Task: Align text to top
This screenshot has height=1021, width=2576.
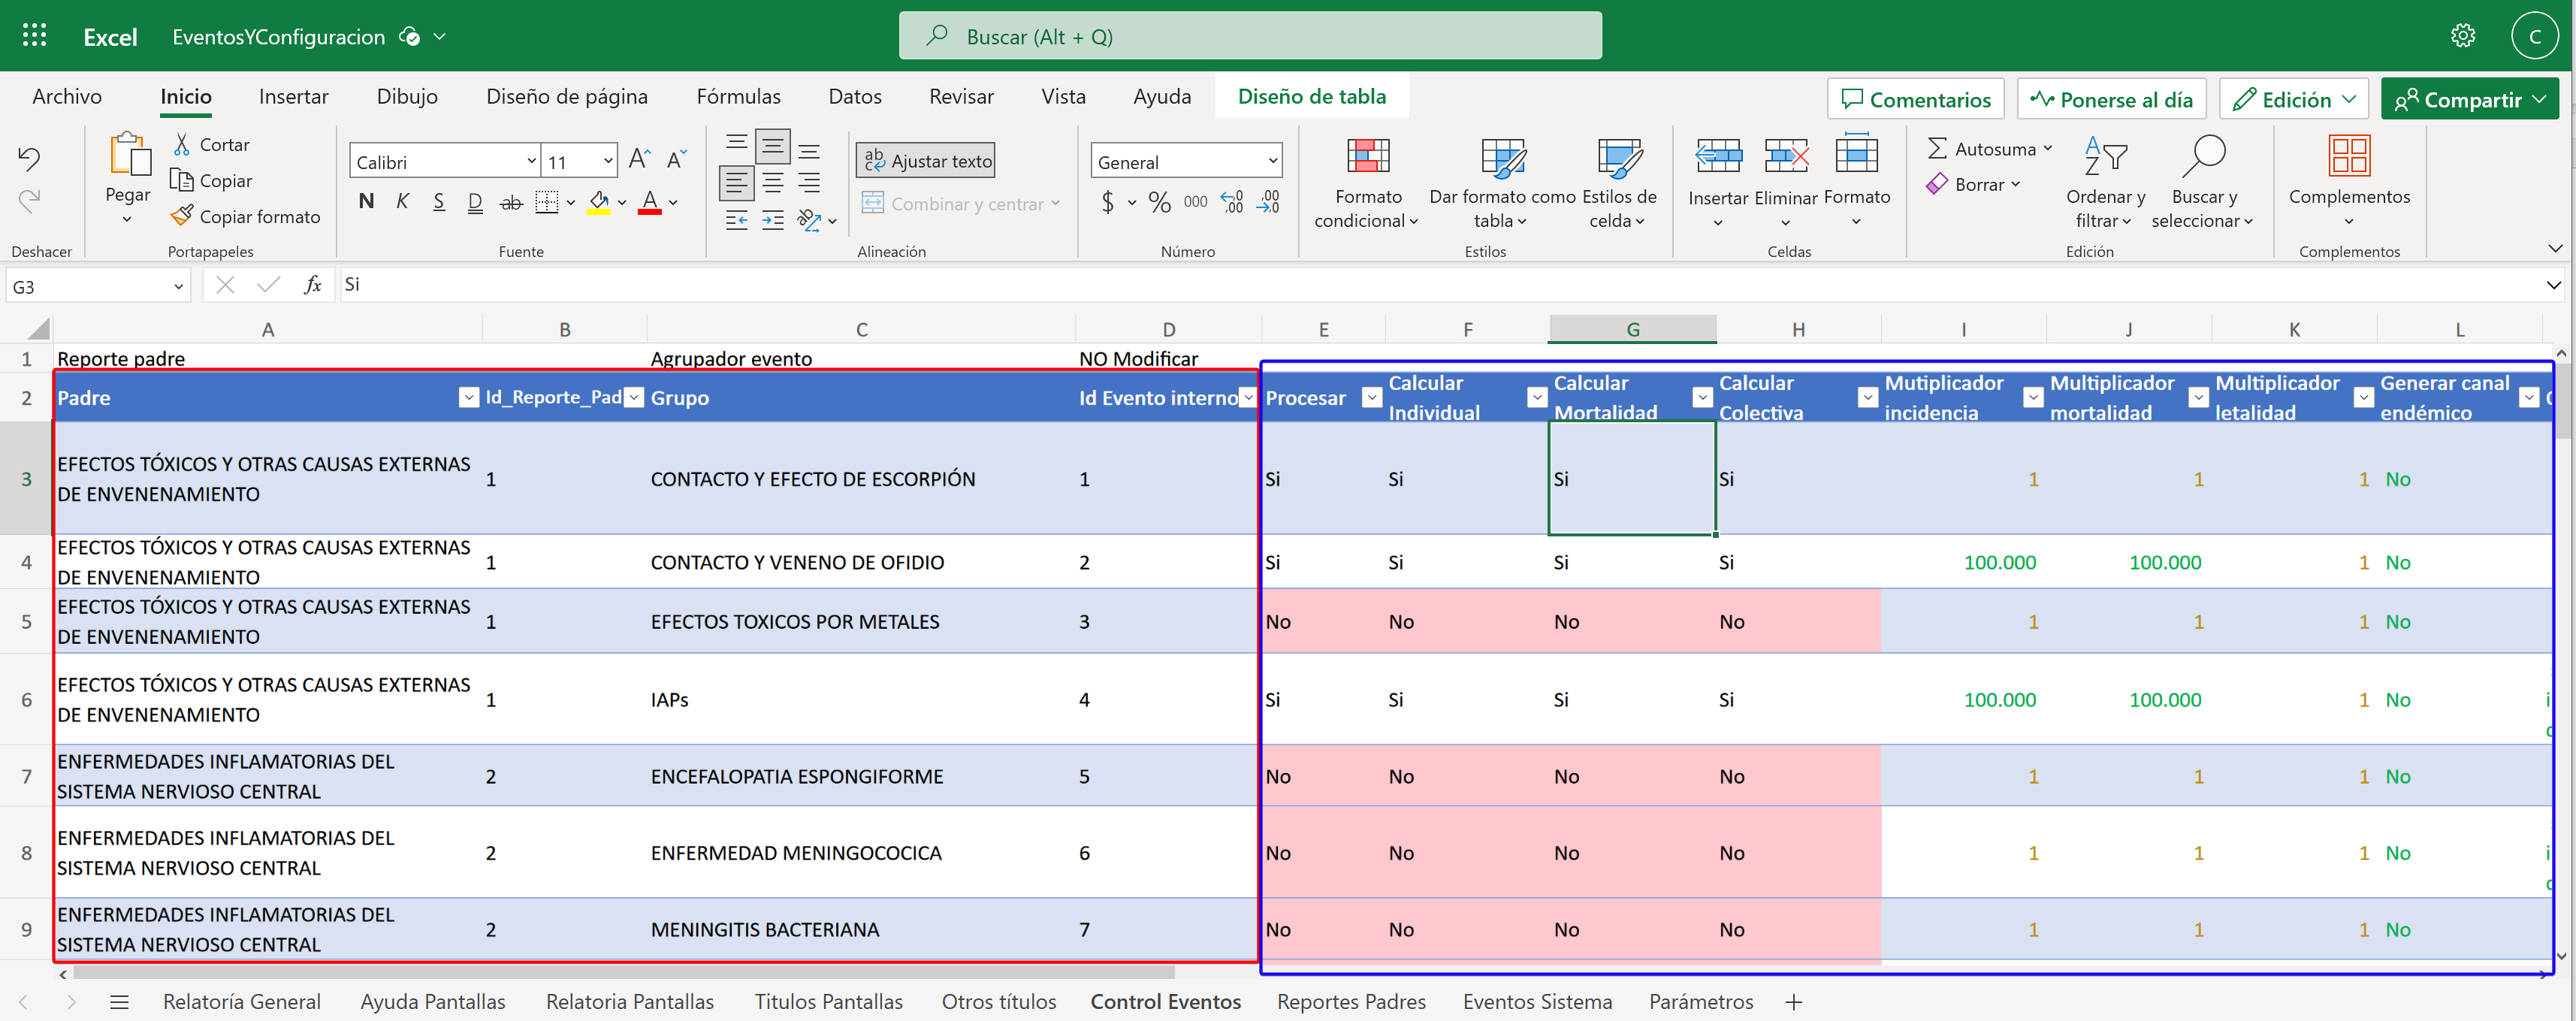Action: click(737, 146)
